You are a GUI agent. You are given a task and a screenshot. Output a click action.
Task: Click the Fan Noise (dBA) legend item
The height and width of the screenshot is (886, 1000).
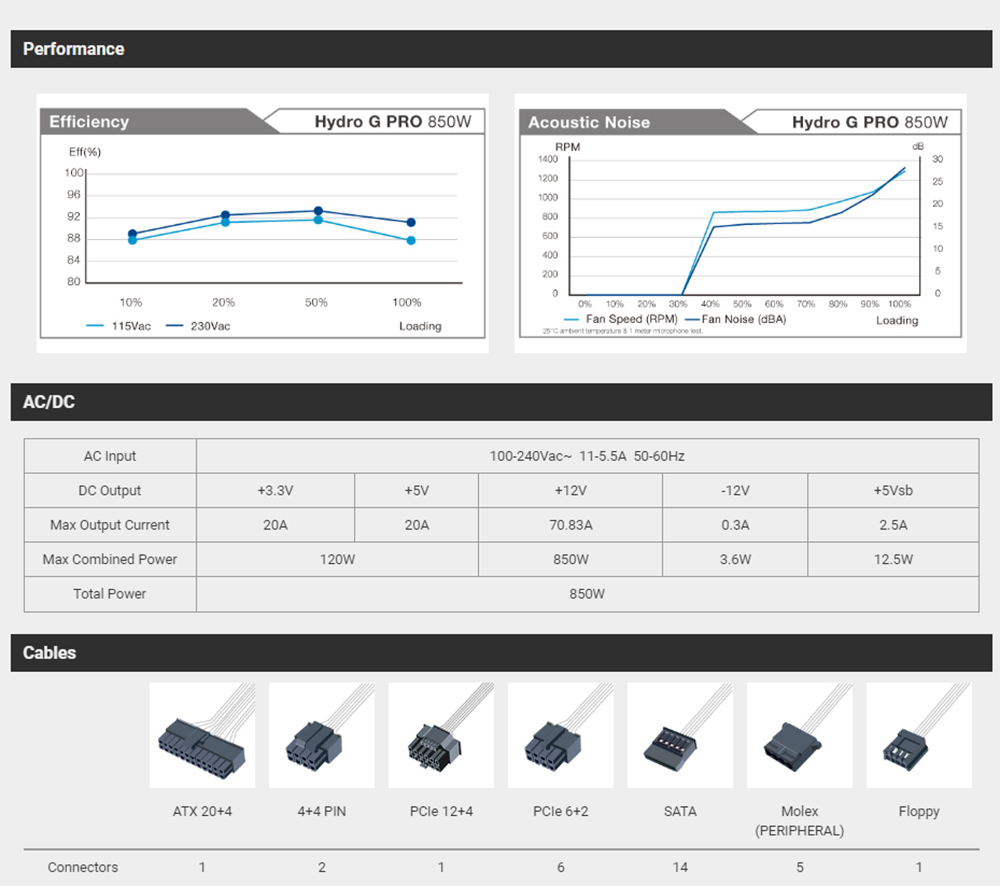736,320
